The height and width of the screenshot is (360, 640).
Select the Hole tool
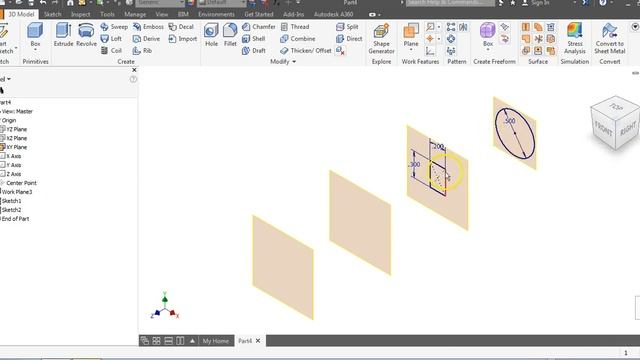pyautogui.click(x=211, y=35)
